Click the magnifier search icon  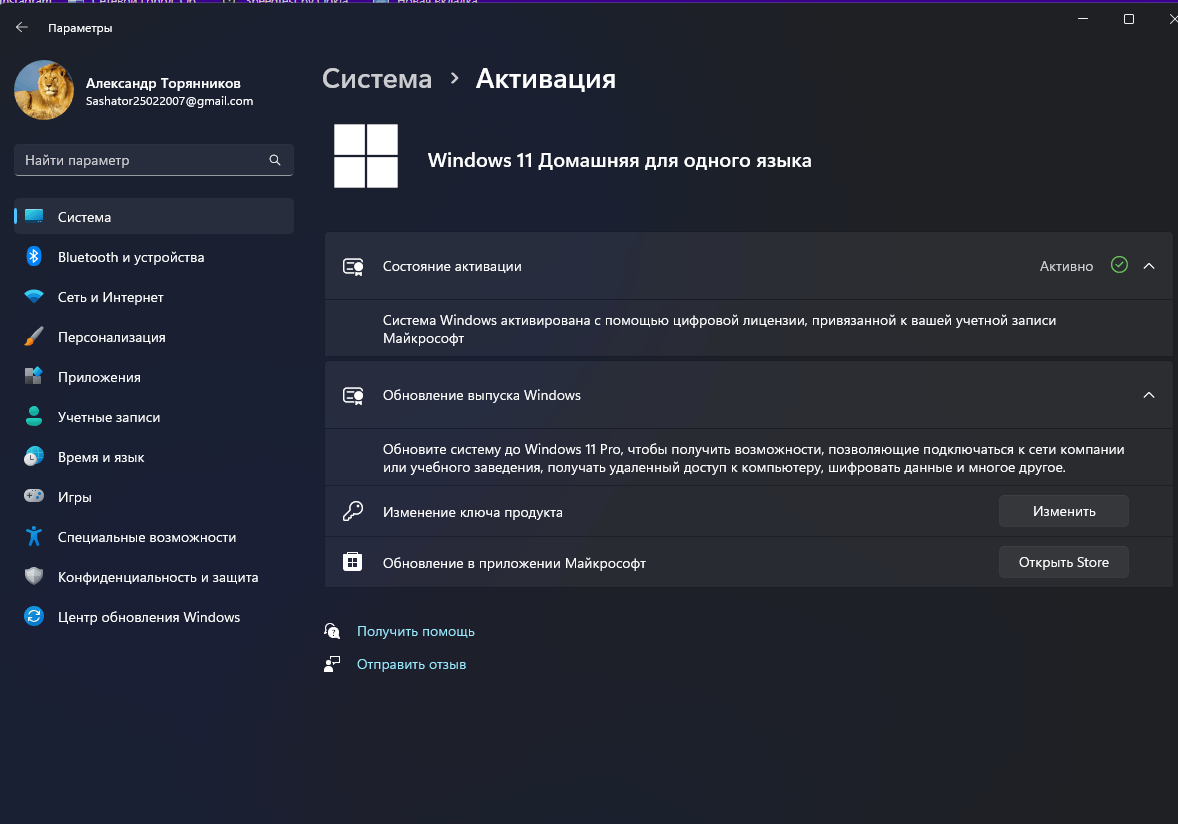275,160
